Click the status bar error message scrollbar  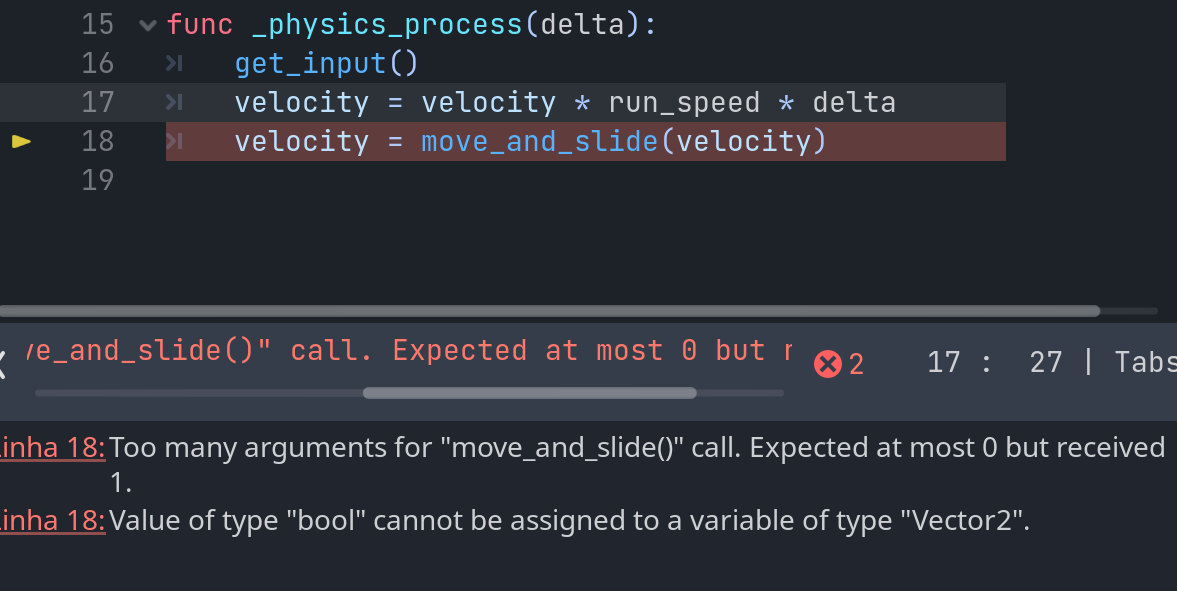coord(530,393)
